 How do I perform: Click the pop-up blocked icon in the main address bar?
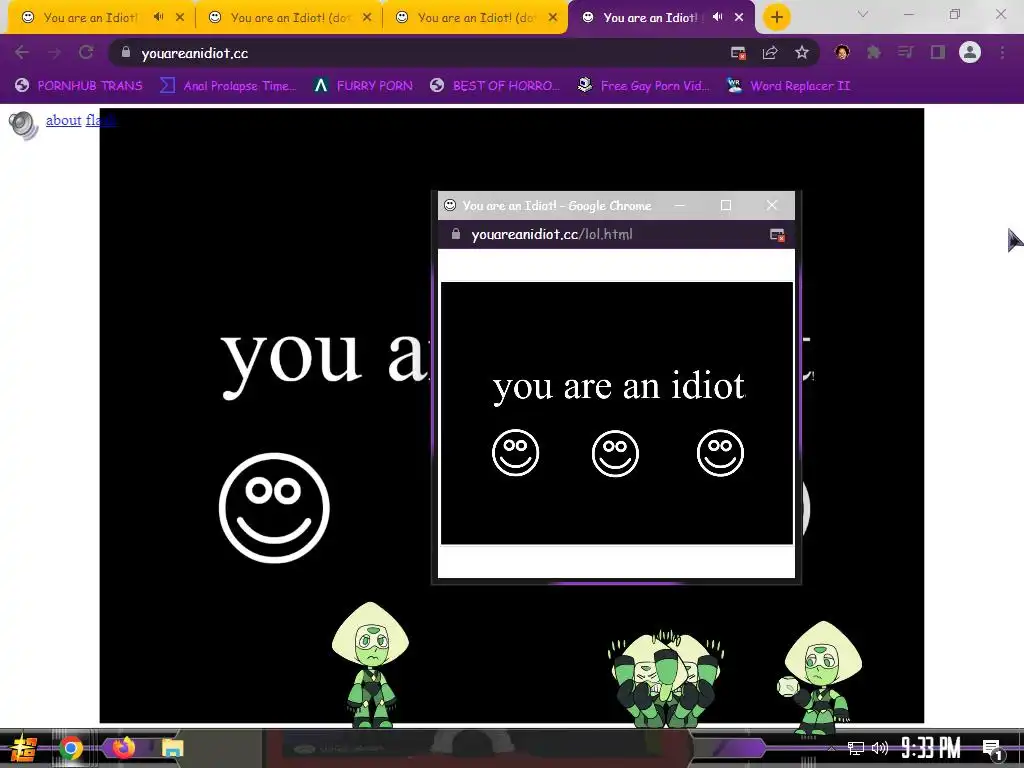coord(739,54)
